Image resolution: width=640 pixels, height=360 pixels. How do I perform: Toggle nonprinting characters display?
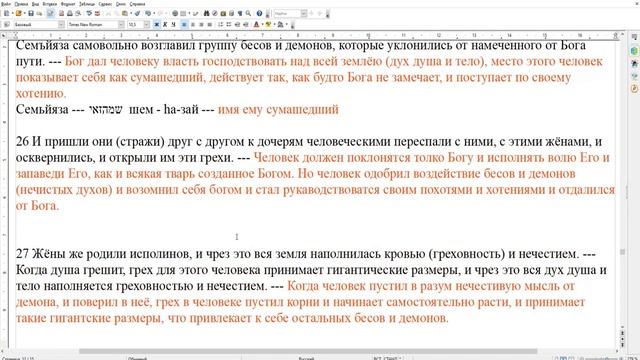point(240,13)
